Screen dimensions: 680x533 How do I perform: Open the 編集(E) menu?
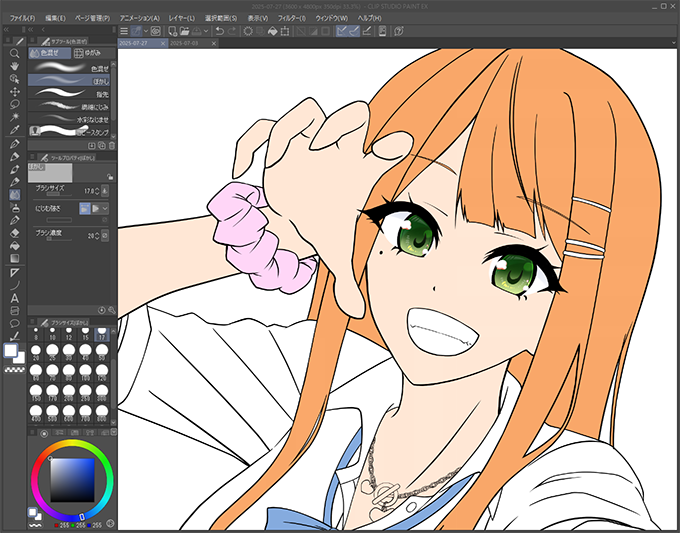pyautogui.click(x=55, y=18)
